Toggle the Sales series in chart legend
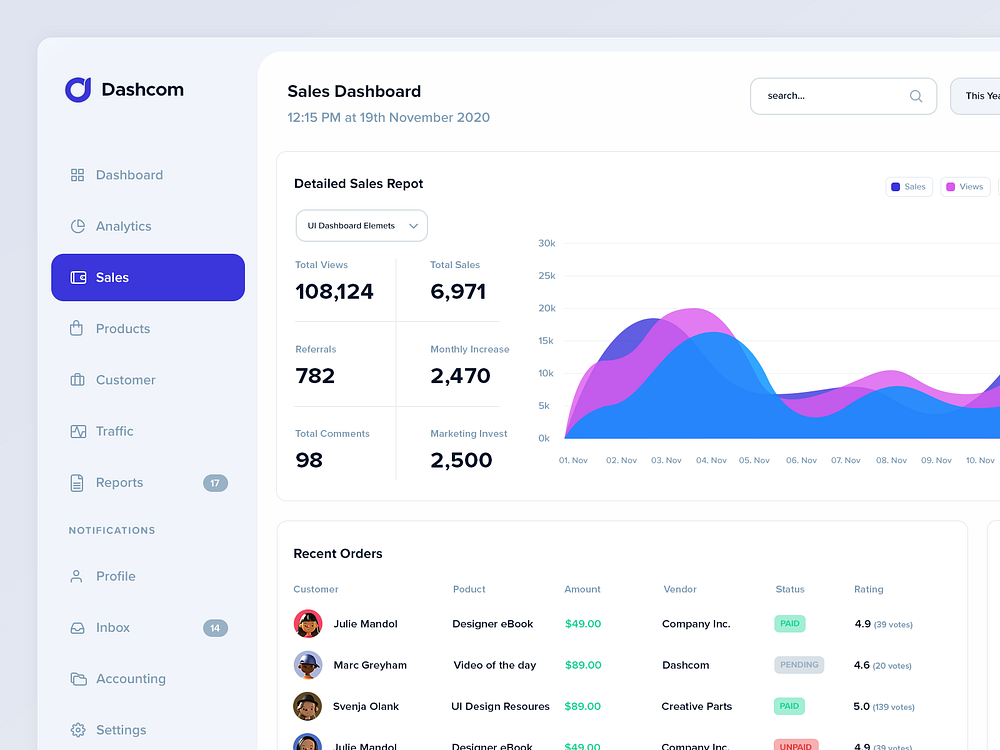The height and width of the screenshot is (750, 1000). tap(908, 186)
